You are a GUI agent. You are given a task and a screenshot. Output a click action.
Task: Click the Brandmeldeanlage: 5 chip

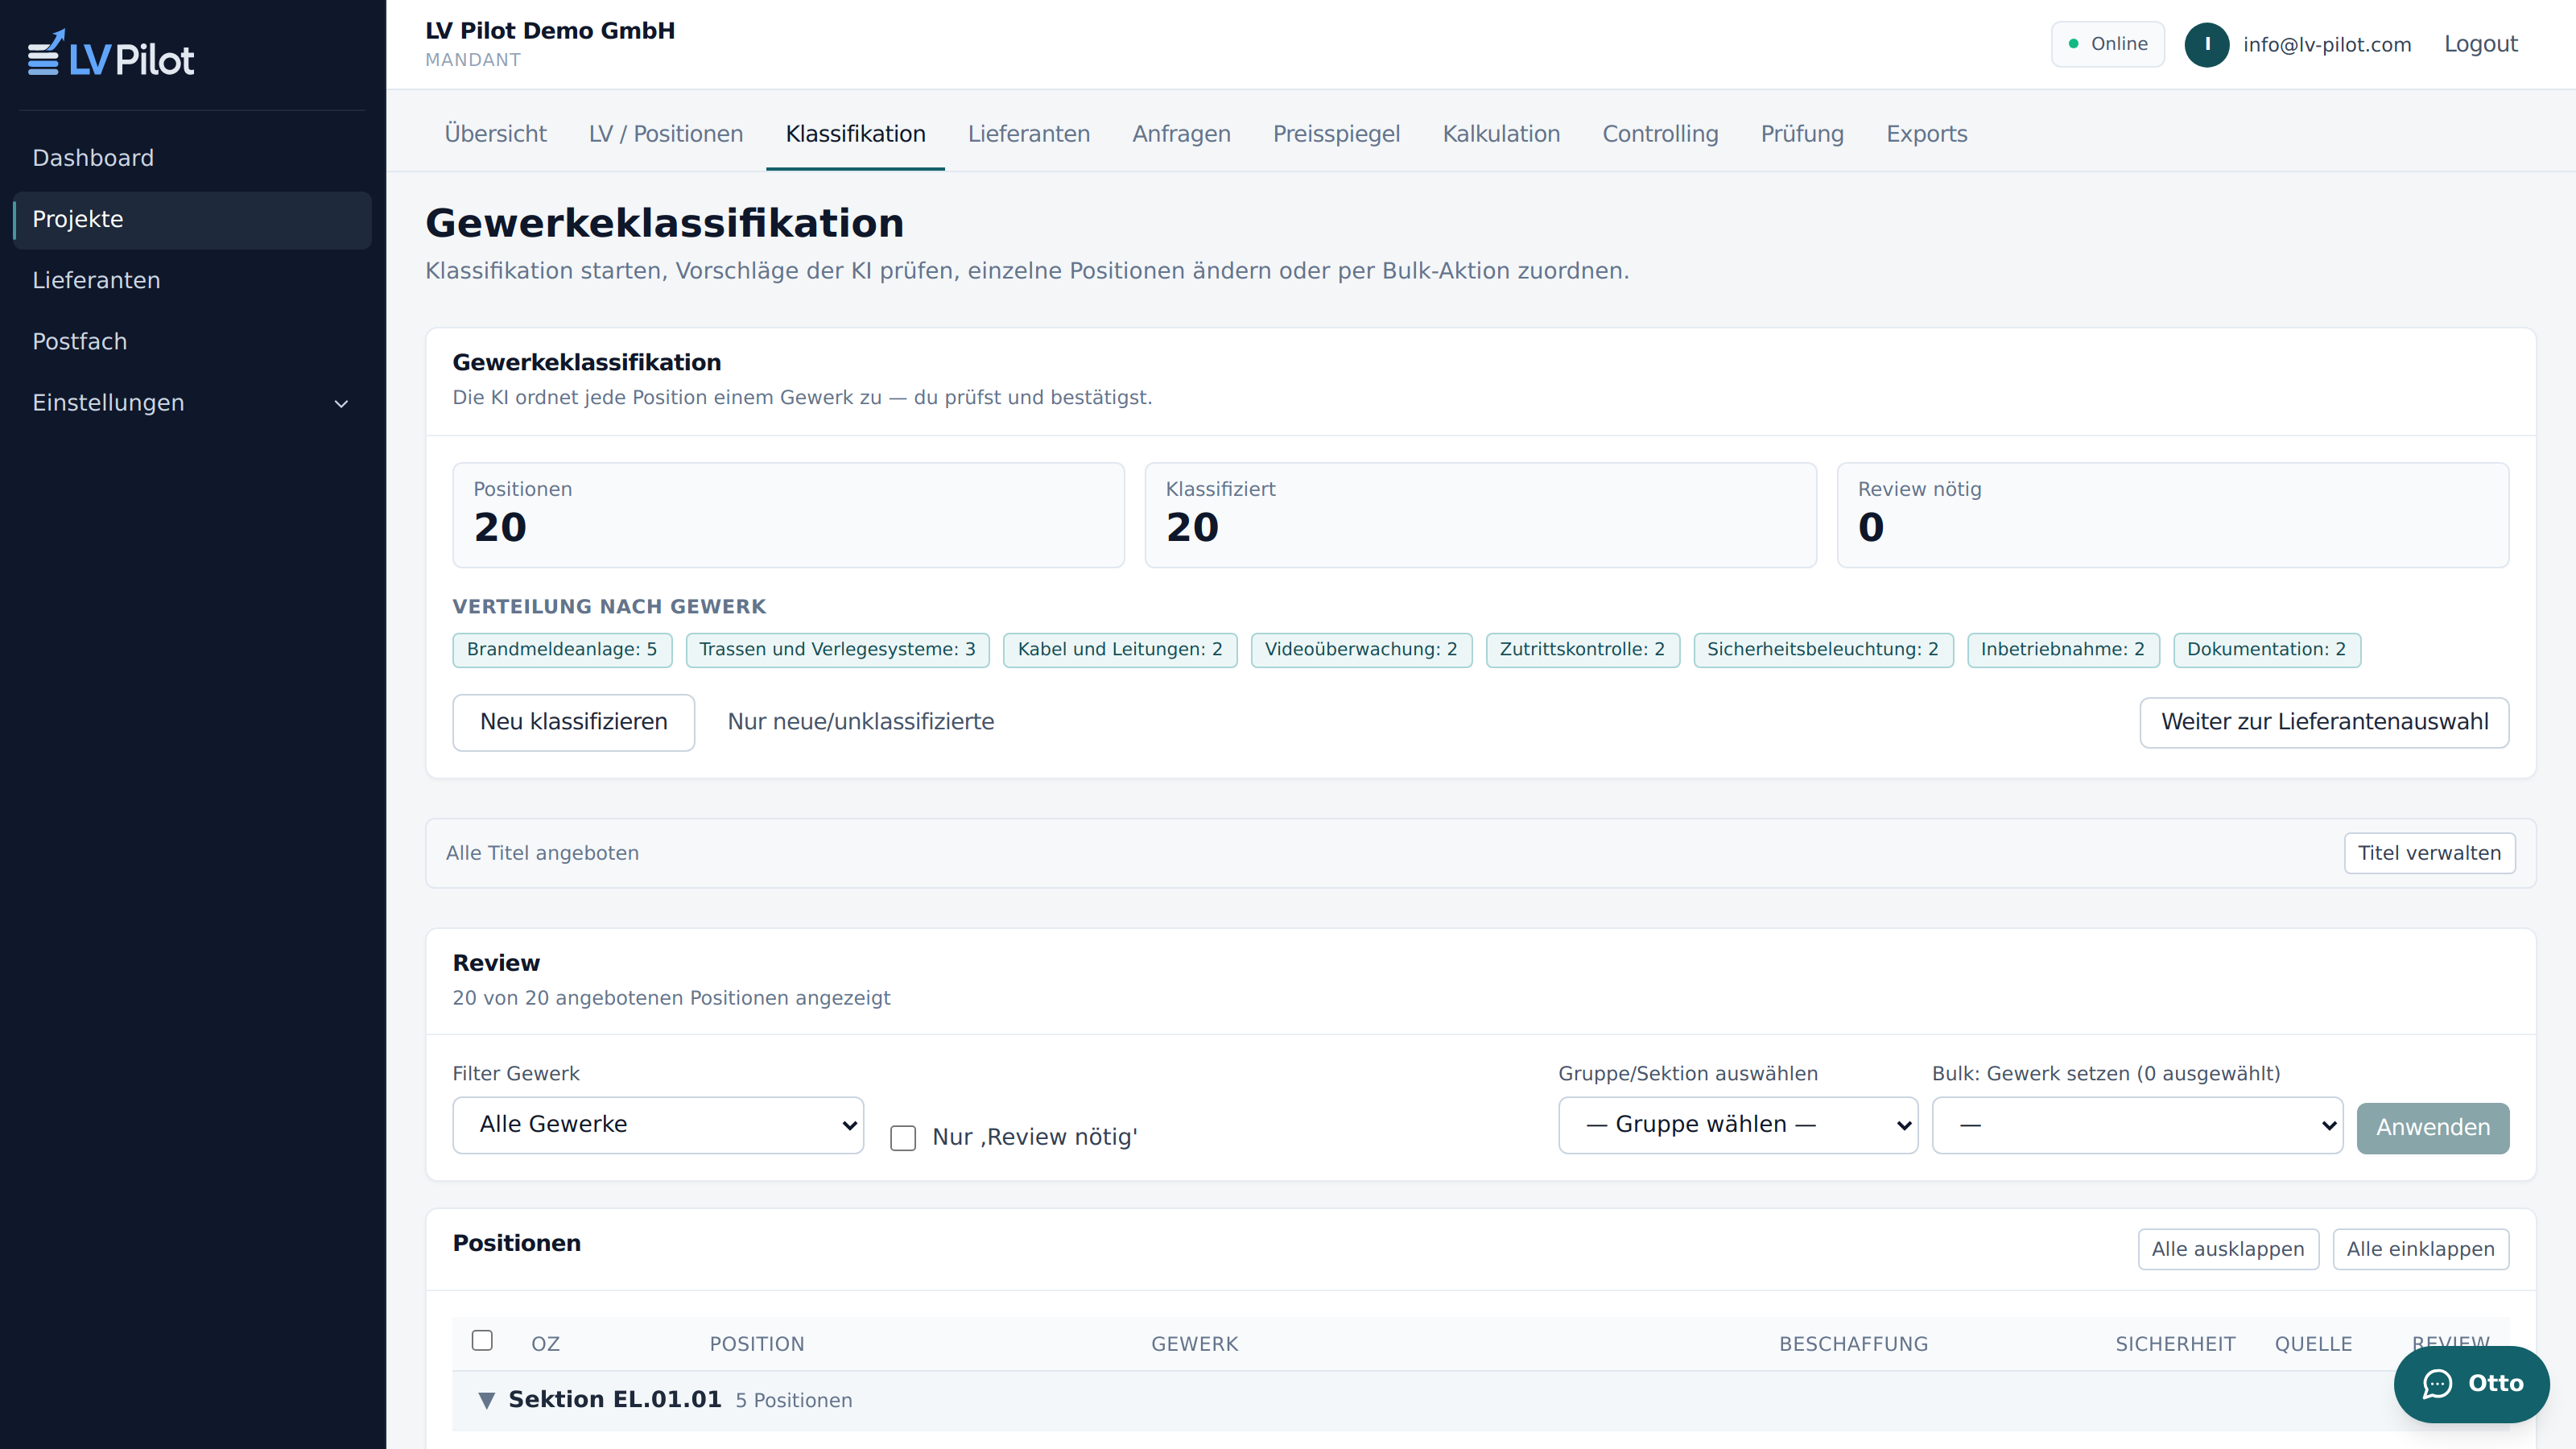pos(562,650)
